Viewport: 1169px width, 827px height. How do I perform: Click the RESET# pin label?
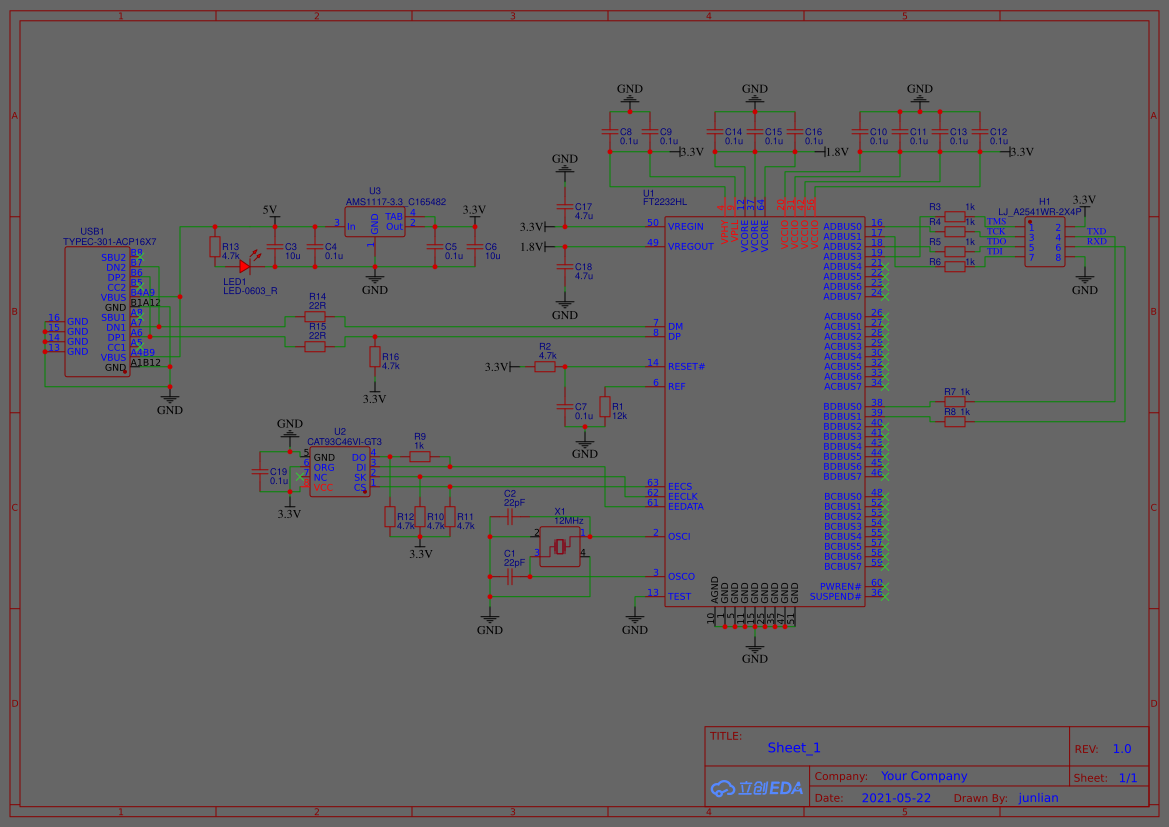click(686, 367)
